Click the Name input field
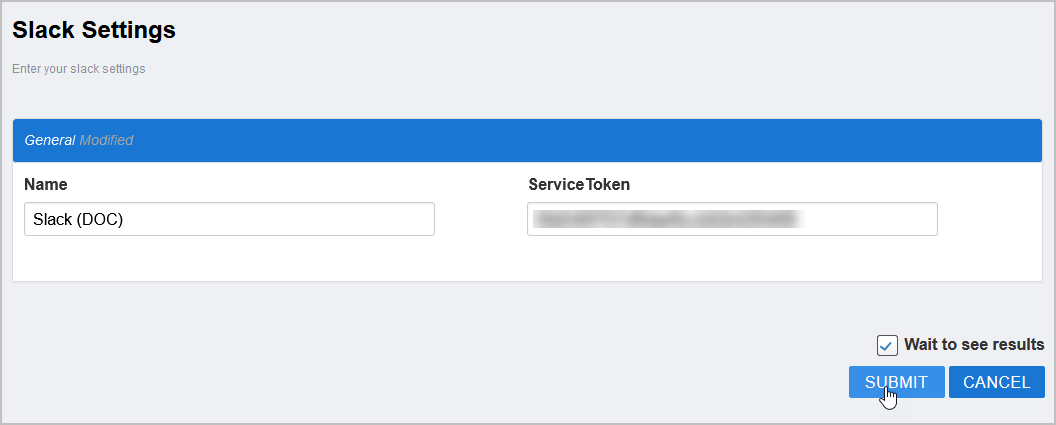1056x425 pixels. point(229,219)
